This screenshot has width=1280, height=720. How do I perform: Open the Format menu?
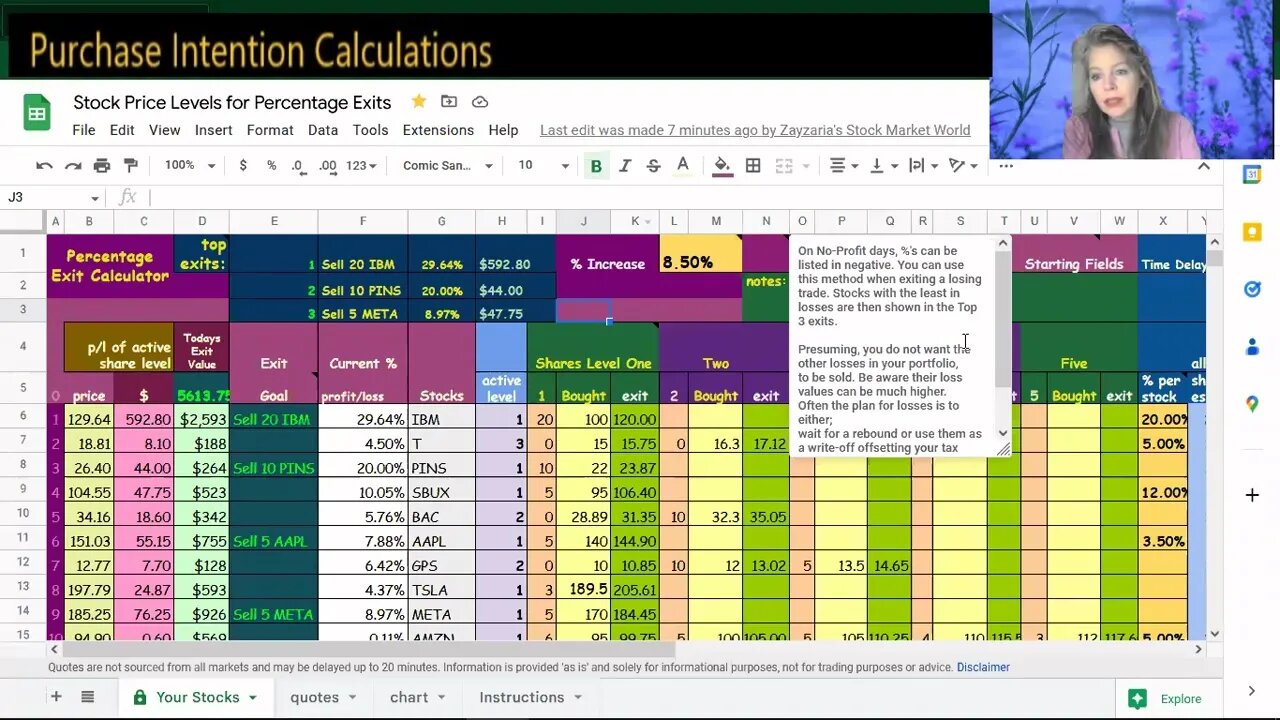pos(270,130)
